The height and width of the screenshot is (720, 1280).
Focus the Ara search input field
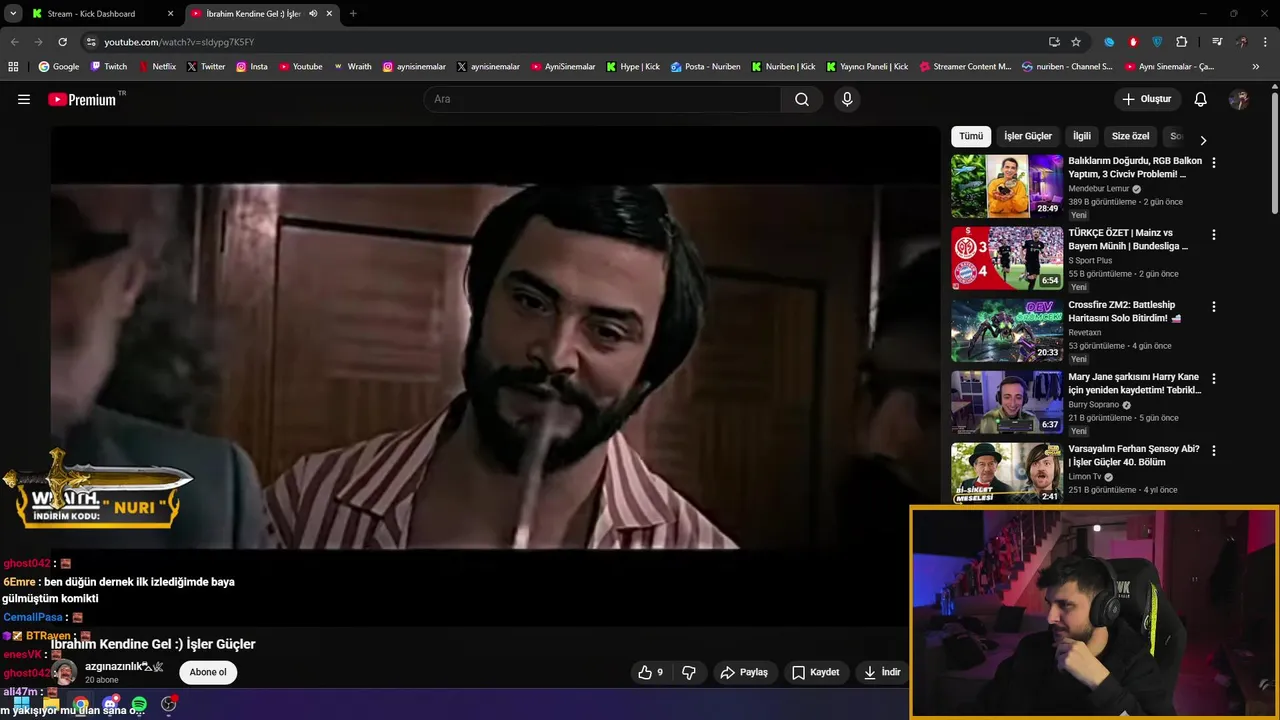(603, 99)
